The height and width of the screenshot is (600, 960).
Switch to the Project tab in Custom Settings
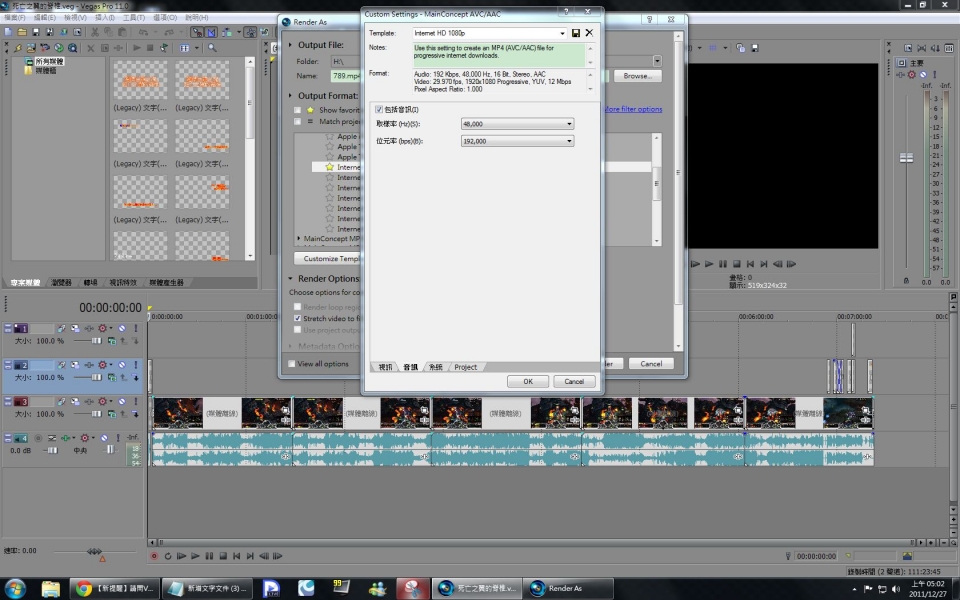click(x=465, y=367)
